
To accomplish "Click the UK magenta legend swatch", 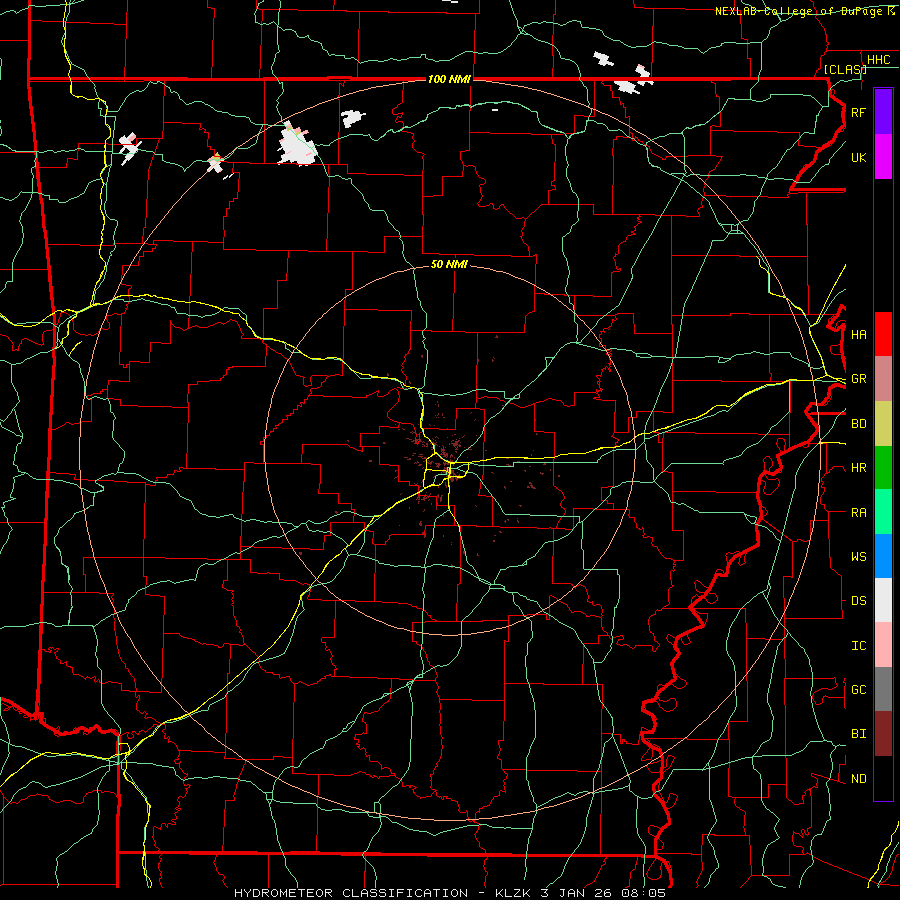I will (883, 157).
